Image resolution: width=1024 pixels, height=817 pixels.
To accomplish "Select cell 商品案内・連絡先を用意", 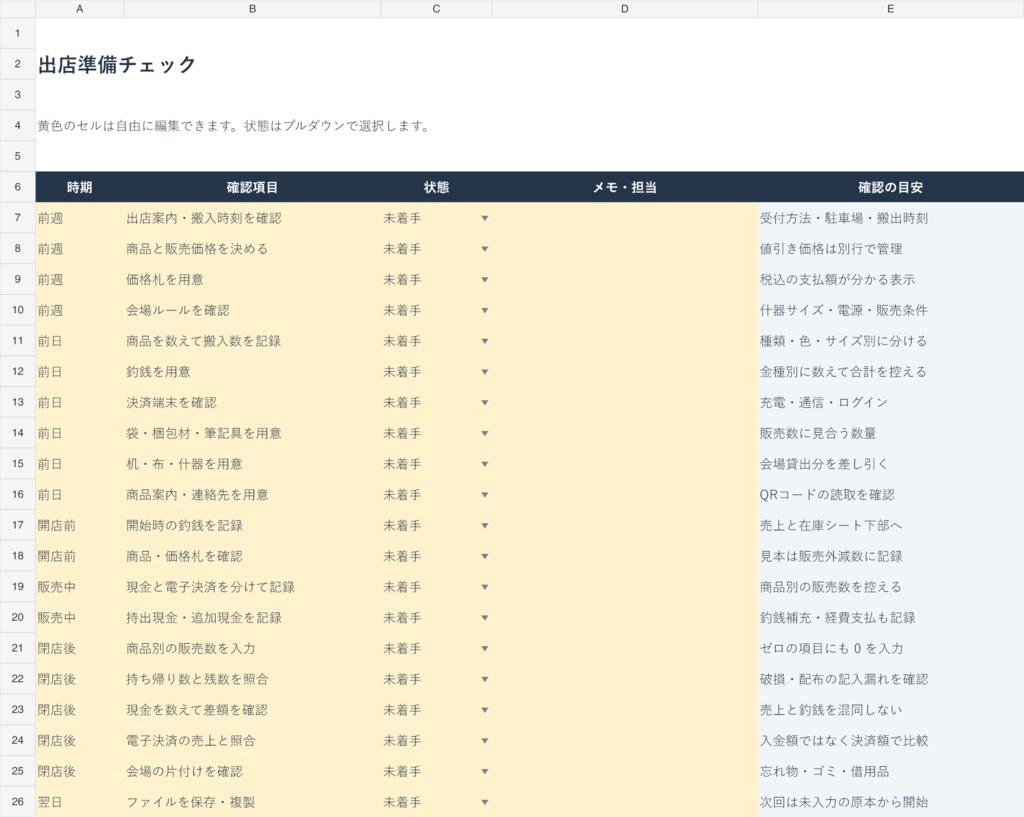I will pos(252,494).
